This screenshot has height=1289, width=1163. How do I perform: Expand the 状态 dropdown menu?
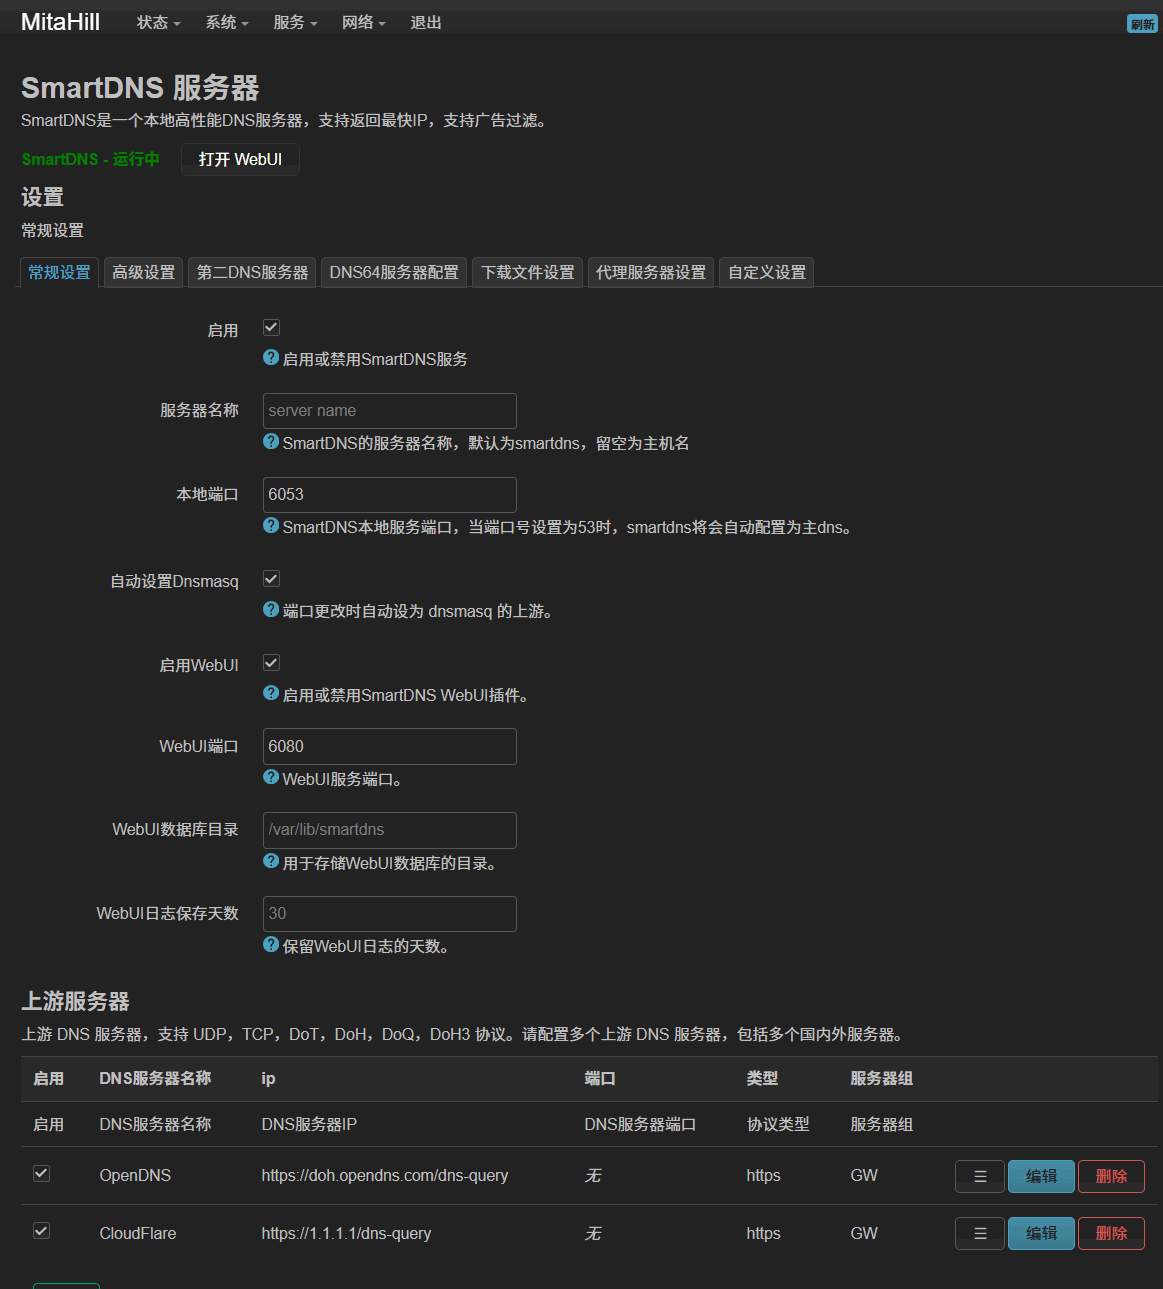pyautogui.click(x=158, y=23)
